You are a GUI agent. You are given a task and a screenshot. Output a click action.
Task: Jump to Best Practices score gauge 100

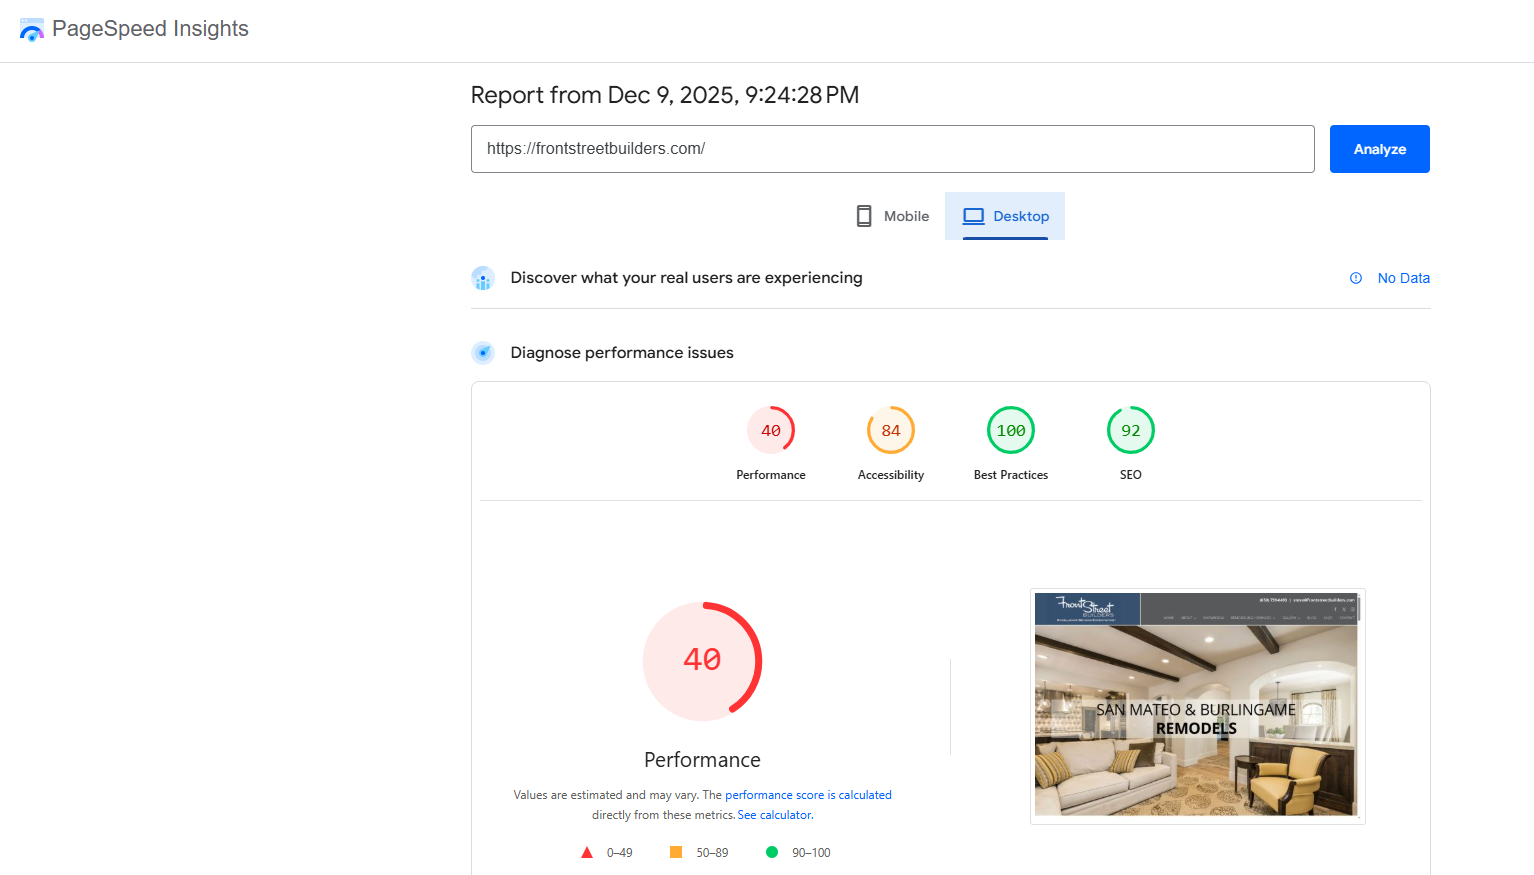1011,430
